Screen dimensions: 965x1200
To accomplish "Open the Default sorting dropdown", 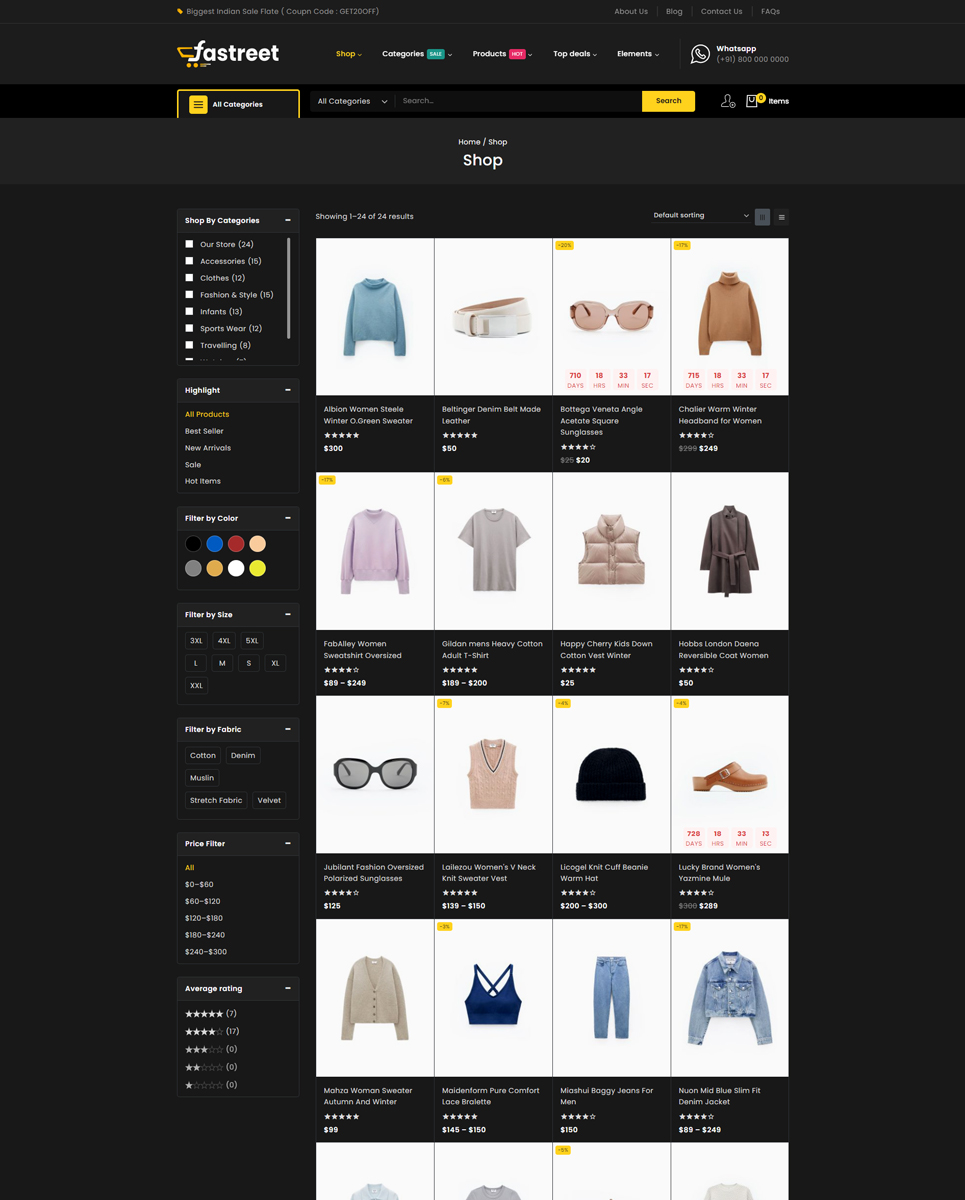I will point(700,216).
